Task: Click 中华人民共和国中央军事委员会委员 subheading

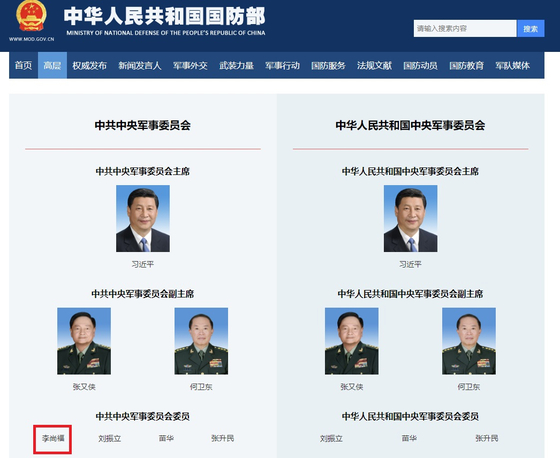Action: tap(410, 417)
